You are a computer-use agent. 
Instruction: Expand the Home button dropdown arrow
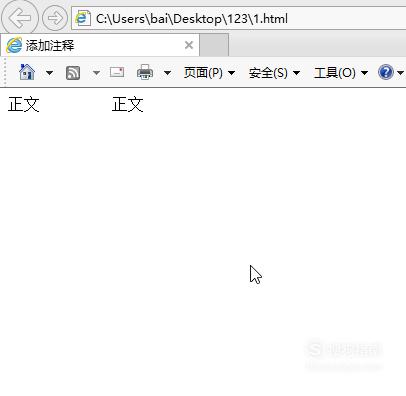(x=49, y=72)
